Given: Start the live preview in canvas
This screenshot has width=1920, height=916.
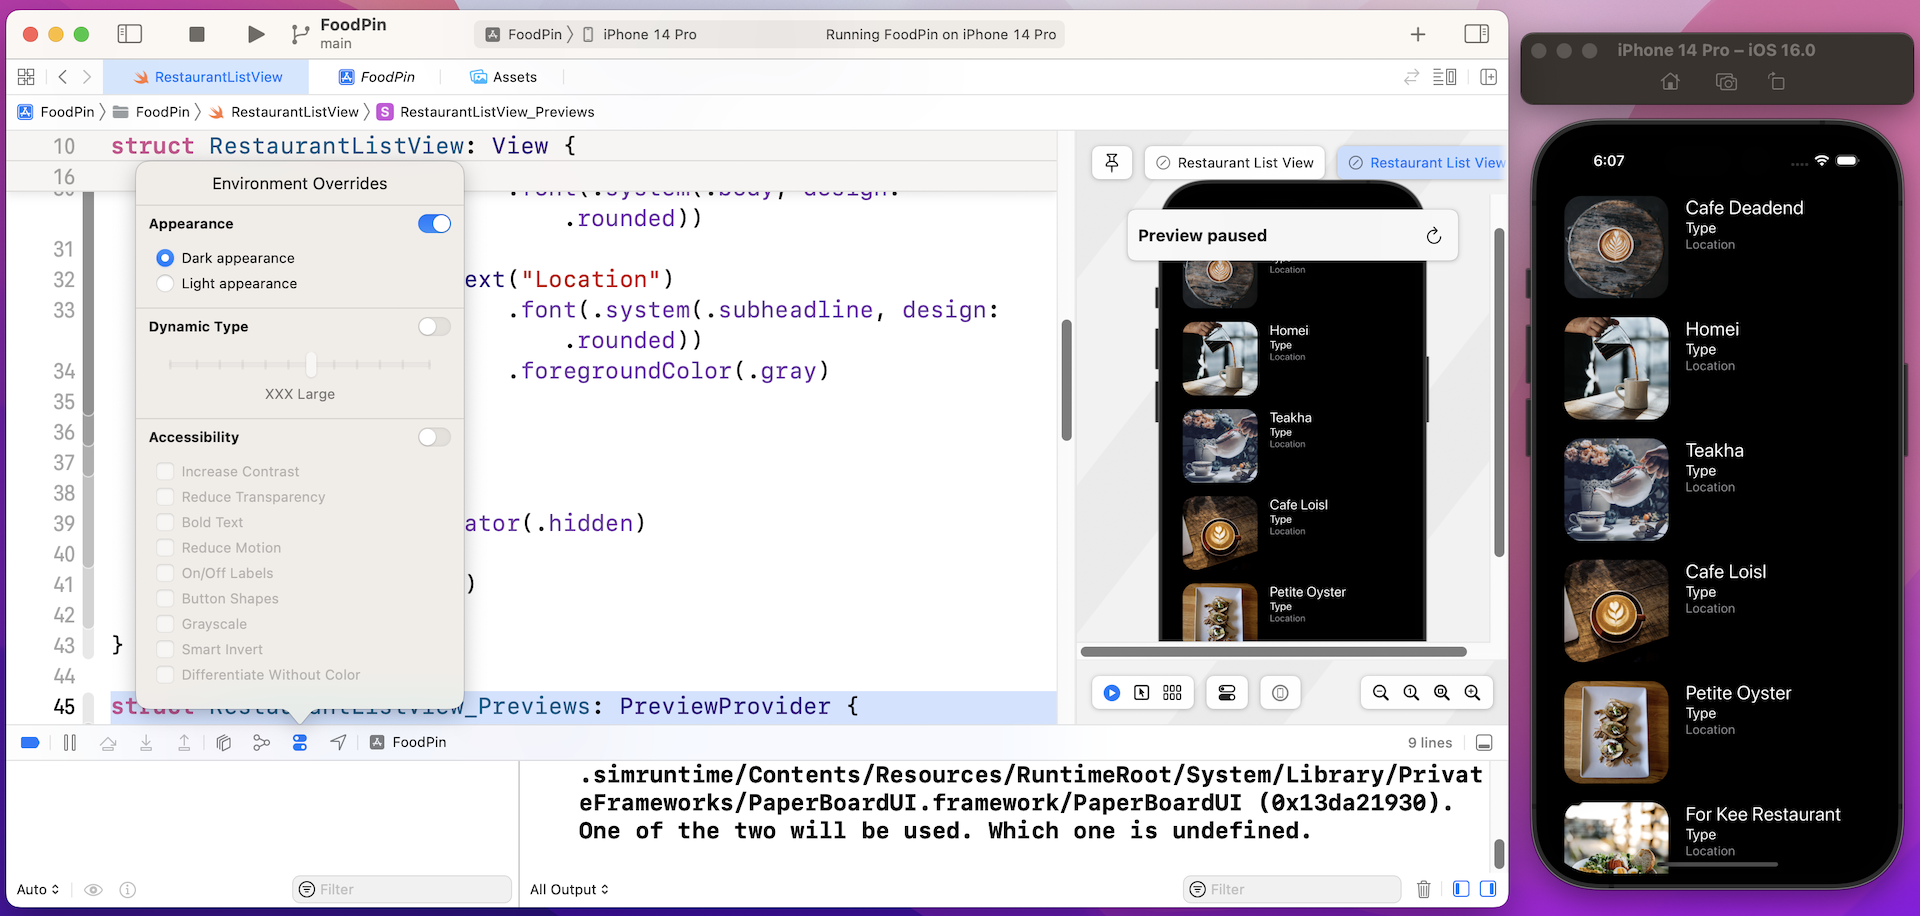Looking at the screenshot, I should click(x=1112, y=692).
